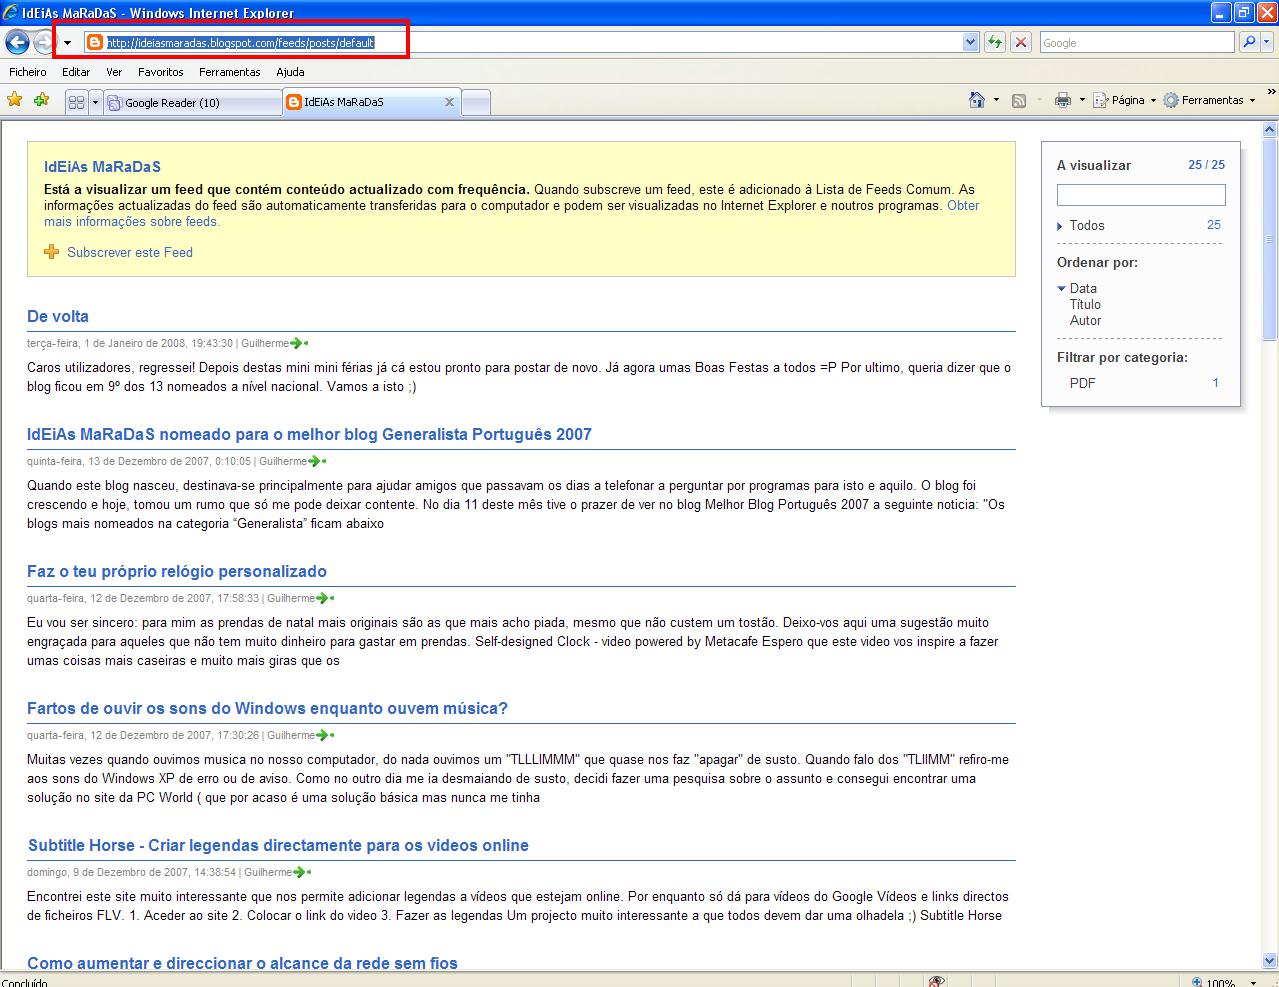This screenshot has width=1279, height=987.
Task: Sort feed items by Data
Action: pyautogui.click(x=1083, y=288)
